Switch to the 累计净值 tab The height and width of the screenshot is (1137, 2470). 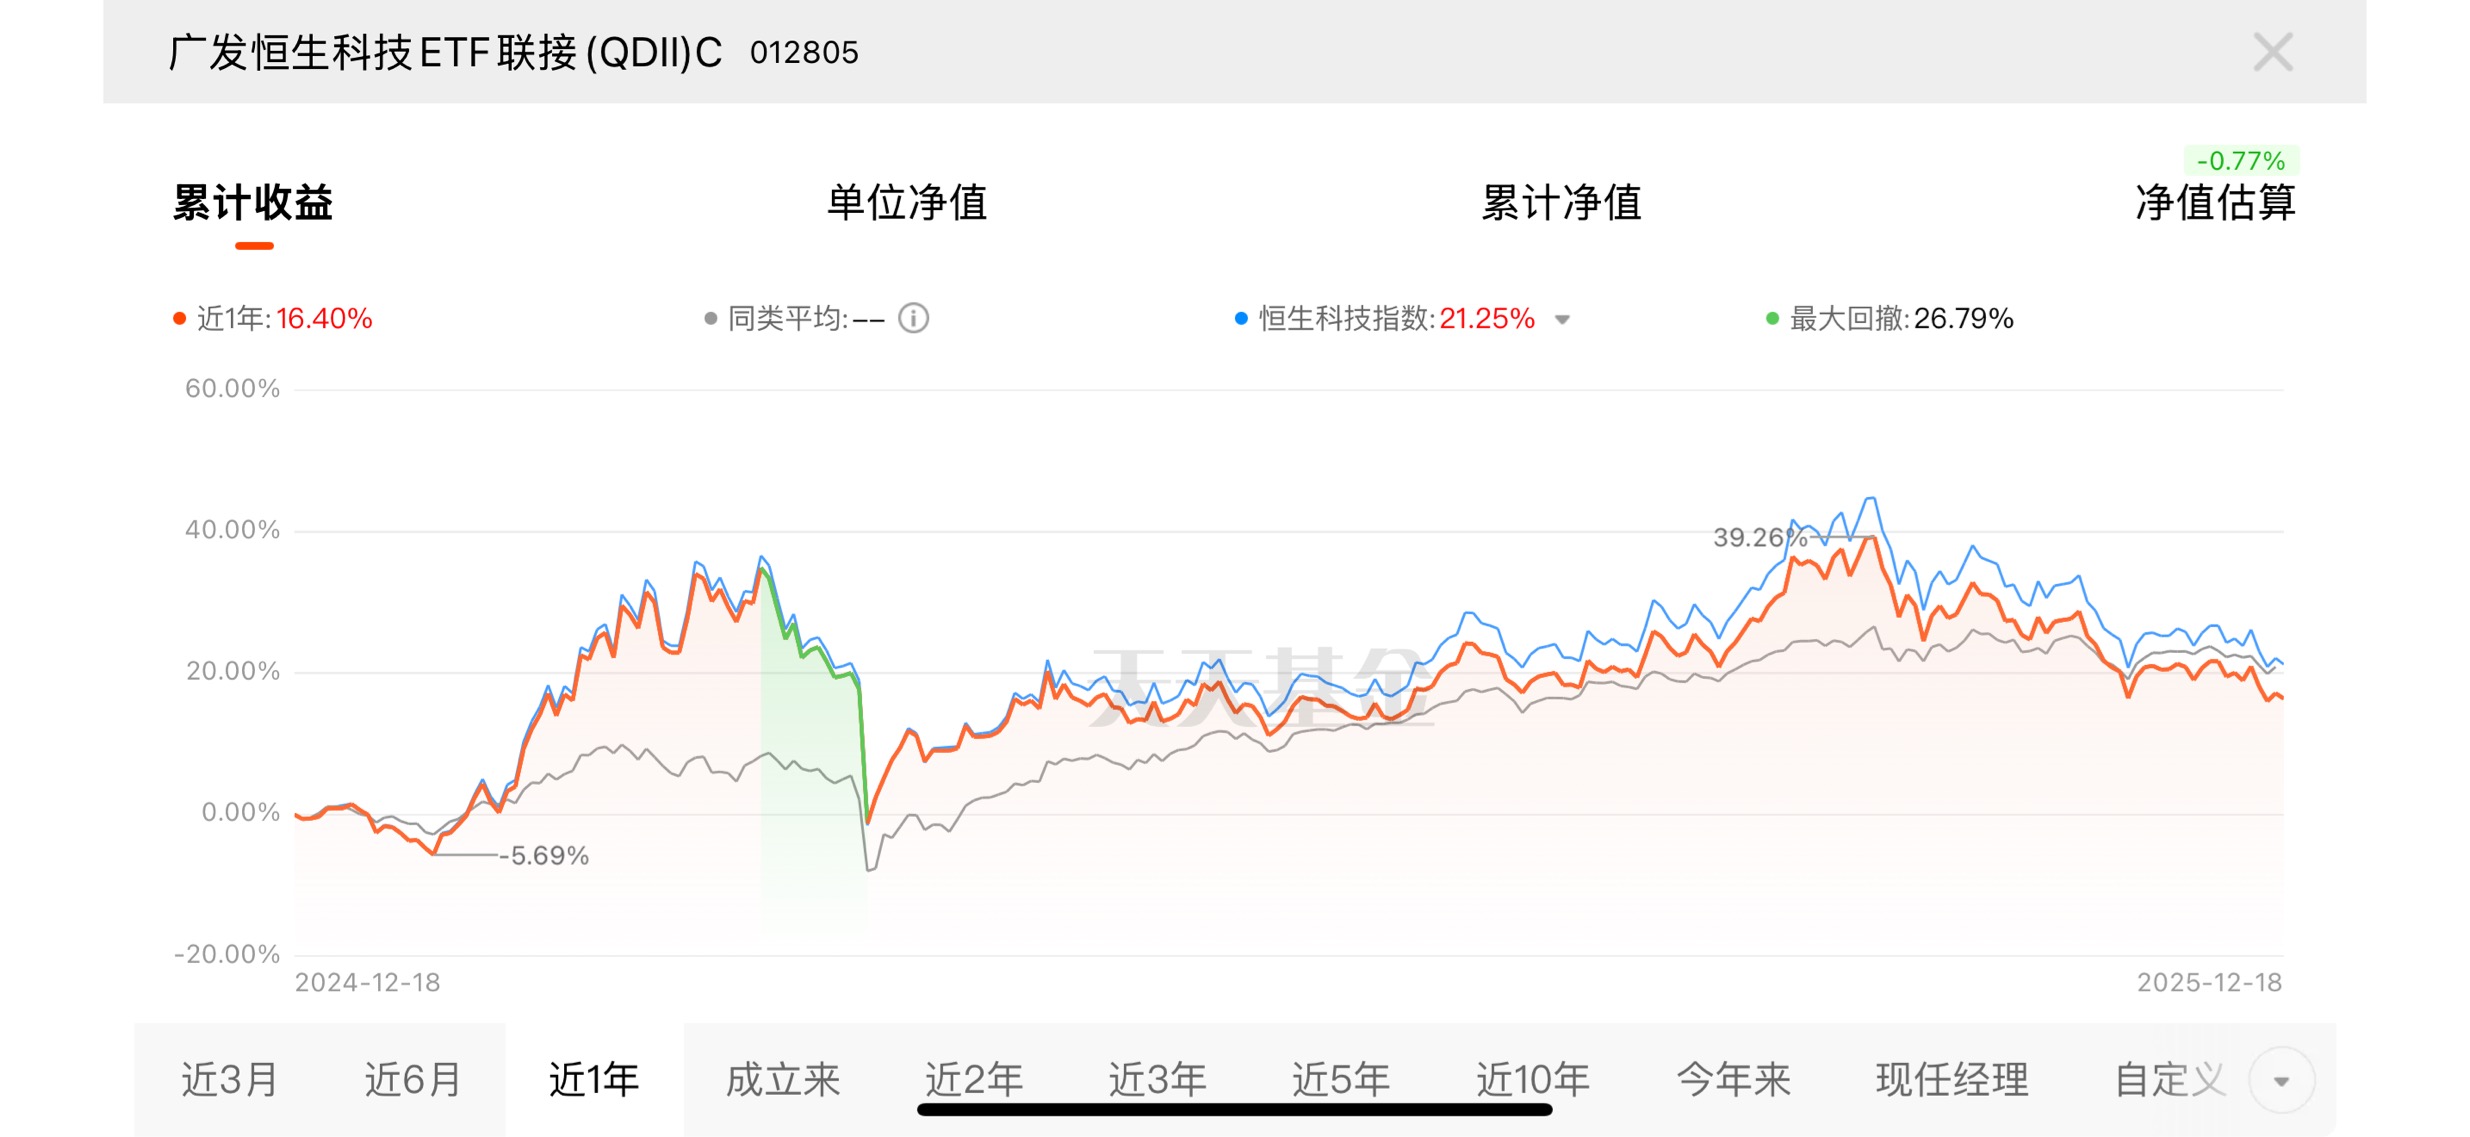(1561, 203)
